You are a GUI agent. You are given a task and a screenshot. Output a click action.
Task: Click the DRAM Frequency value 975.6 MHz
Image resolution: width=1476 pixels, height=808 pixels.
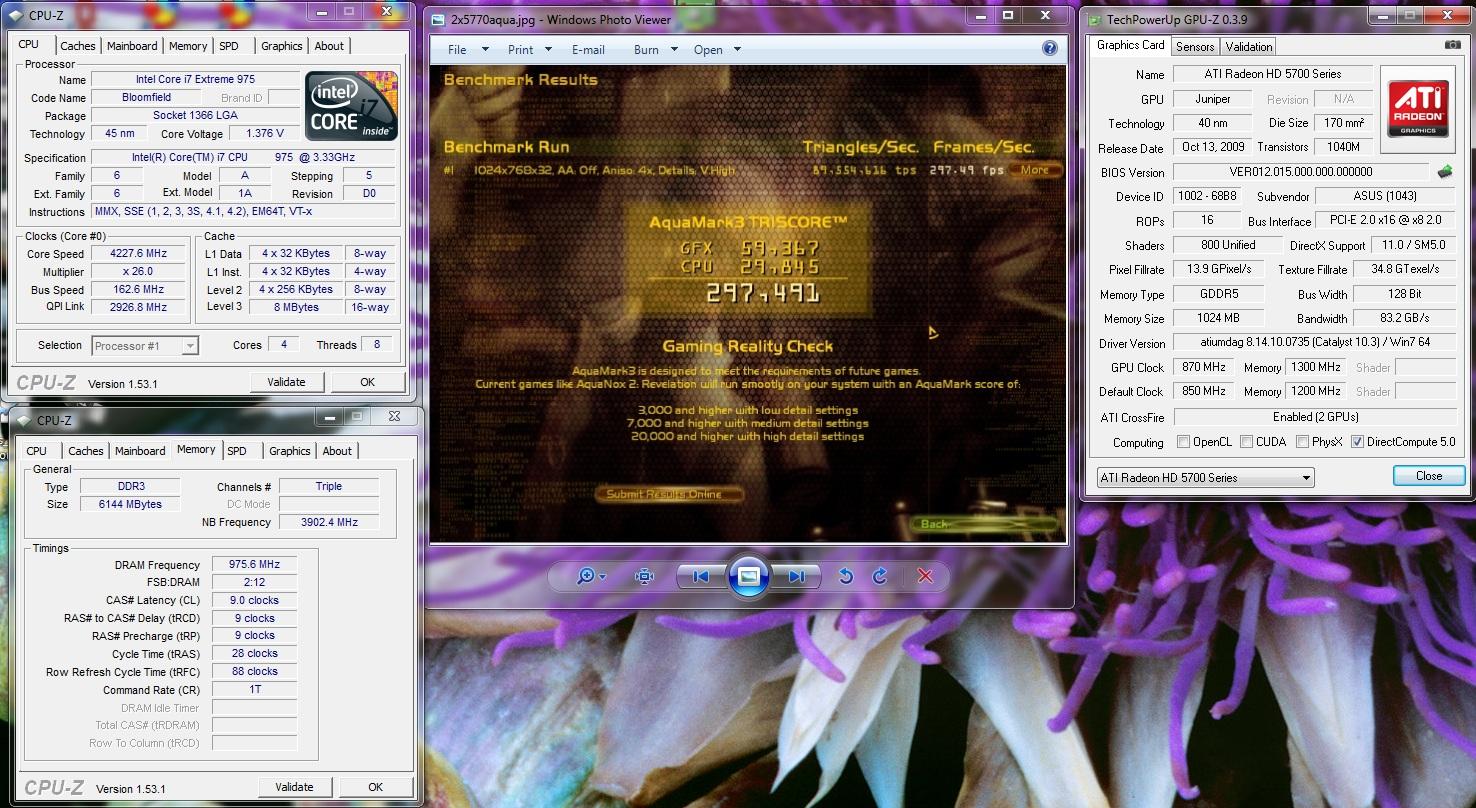pyautogui.click(x=254, y=565)
